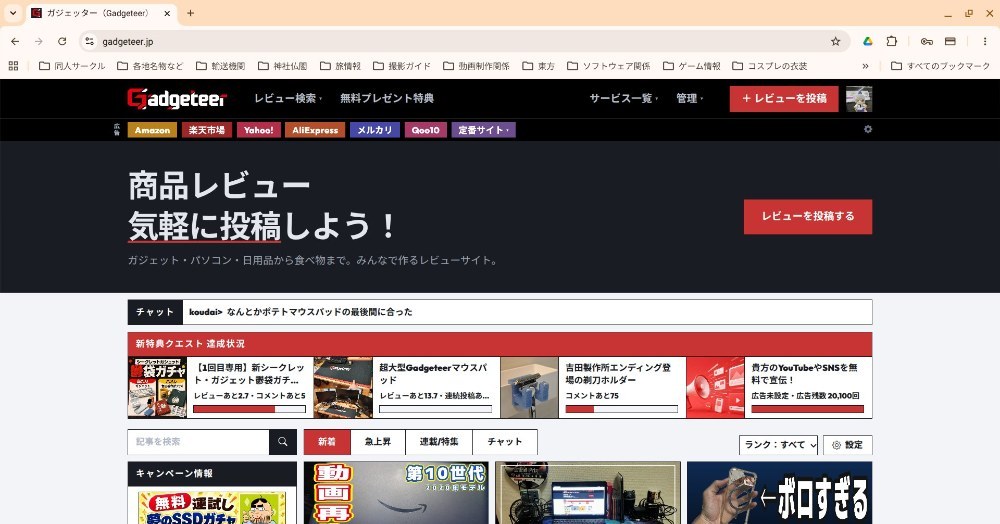The height and width of the screenshot is (524, 1000).
Task: Click the チャット label beside ticker
Action: click(x=155, y=312)
